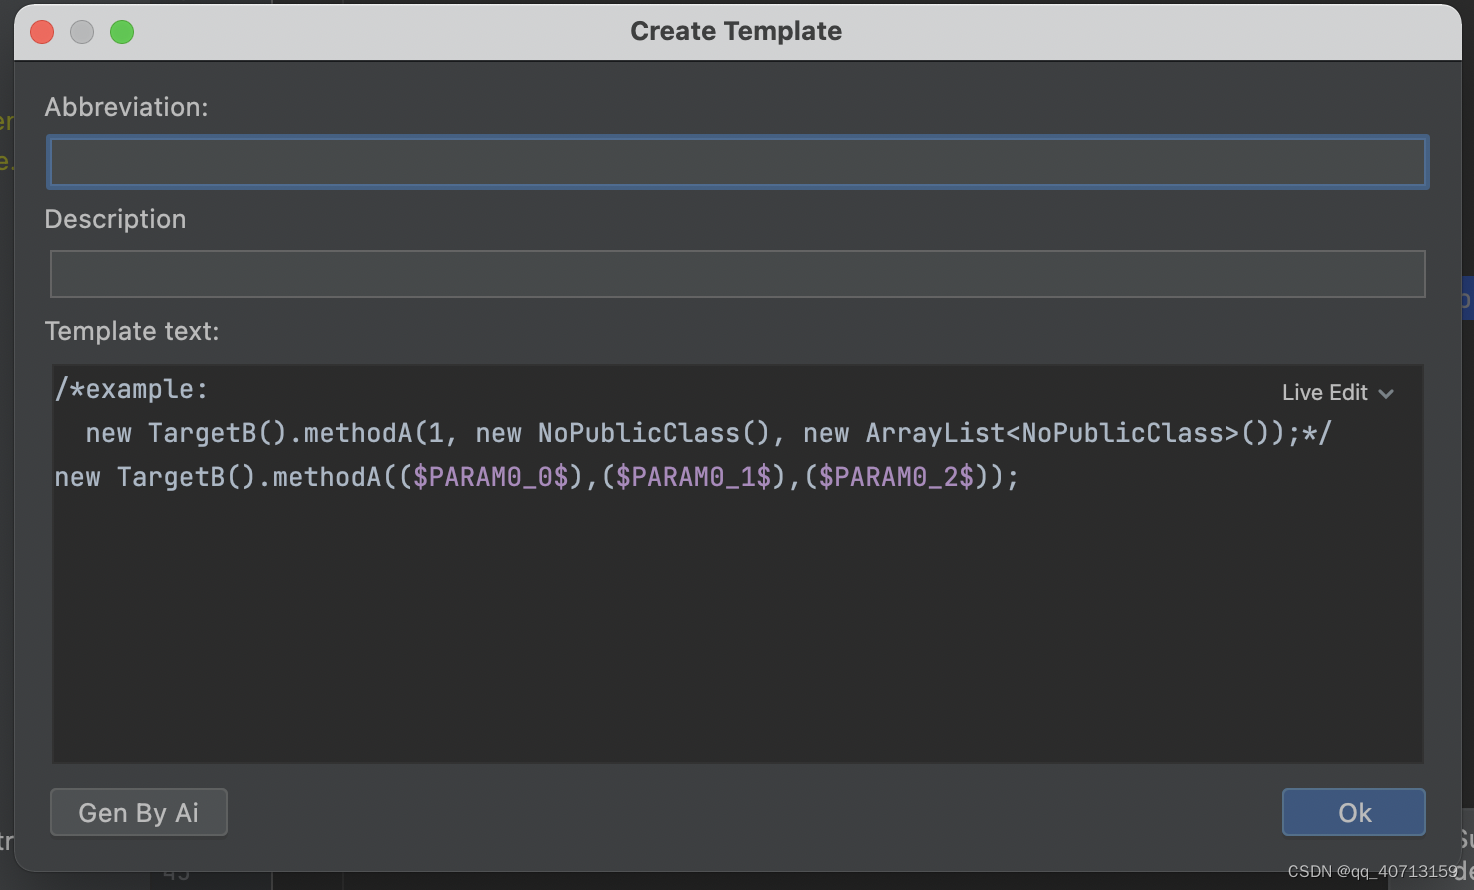1474x890 pixels.
Task: Click the 'Description' label
Action: point(116,219)
